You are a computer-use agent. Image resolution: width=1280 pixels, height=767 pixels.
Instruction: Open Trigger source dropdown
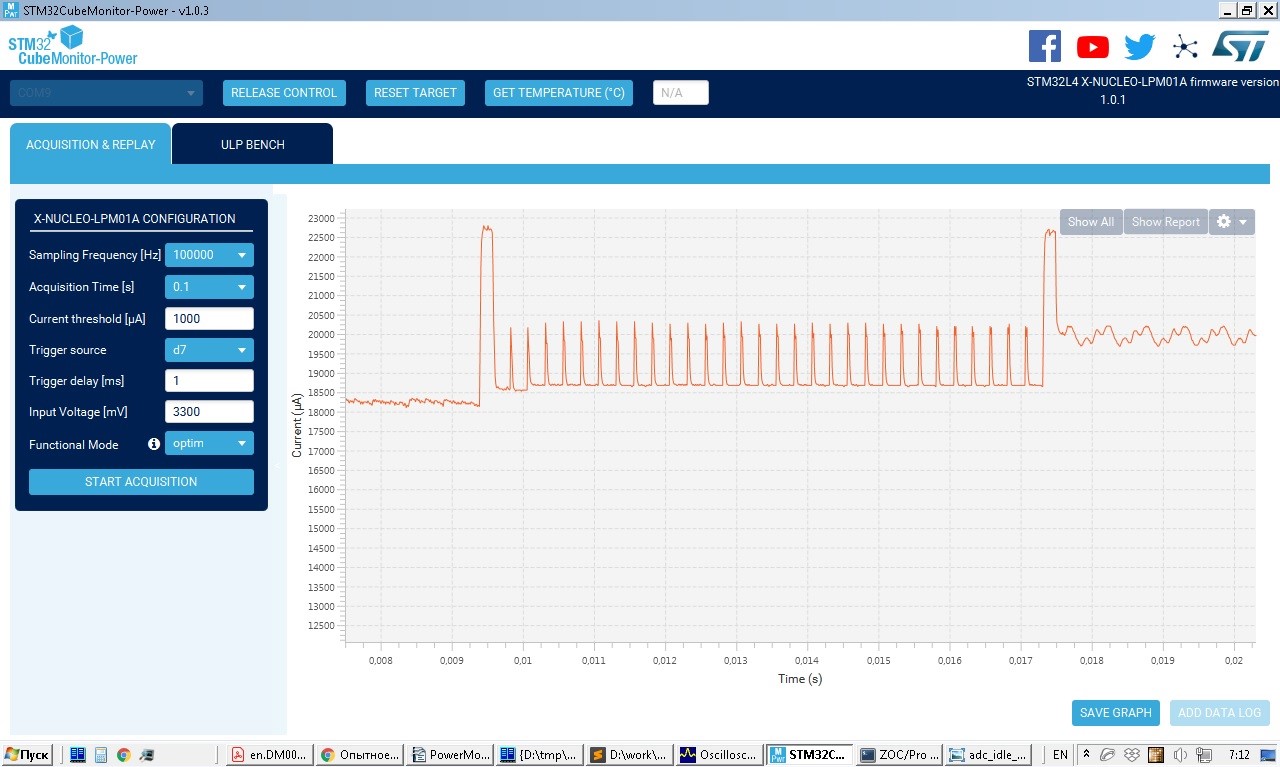[x=209, y=350]
